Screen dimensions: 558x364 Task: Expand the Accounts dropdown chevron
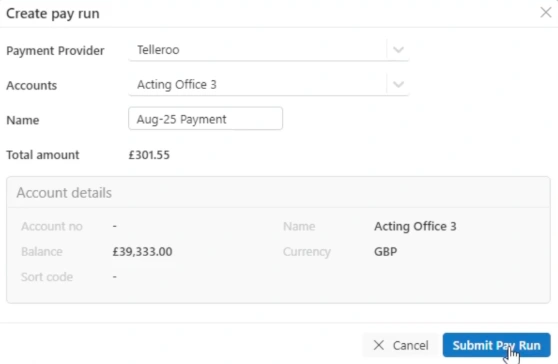[398, 84]
